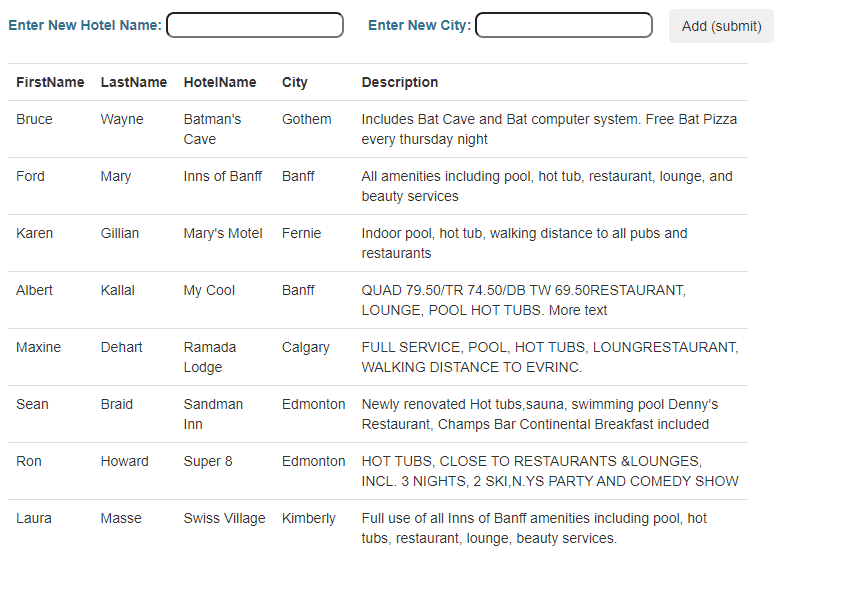Select the 'Laura' first name cell
This screenshot has height=615, width=841.
pos(34,518)
